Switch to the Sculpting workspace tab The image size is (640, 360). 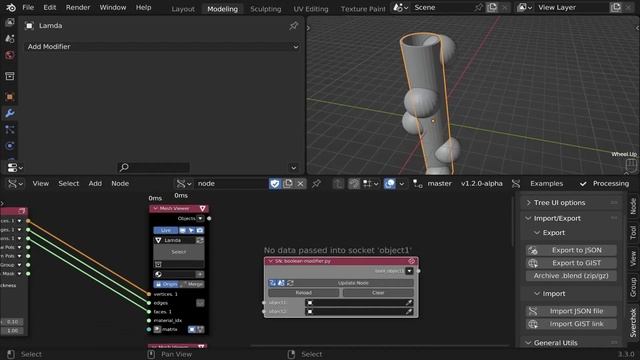tap(265, 9)
